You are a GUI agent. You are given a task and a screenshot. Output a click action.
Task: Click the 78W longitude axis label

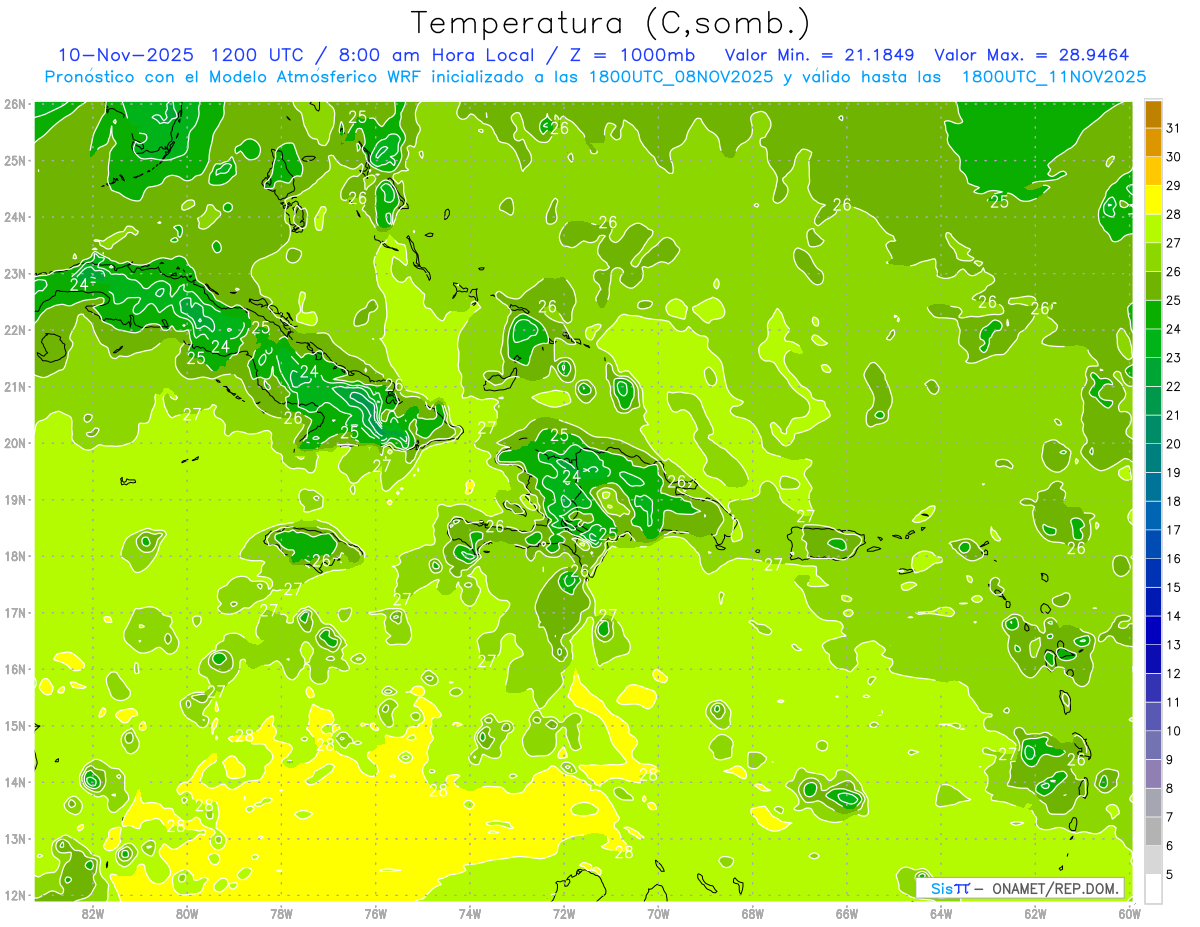click(281, 913)
